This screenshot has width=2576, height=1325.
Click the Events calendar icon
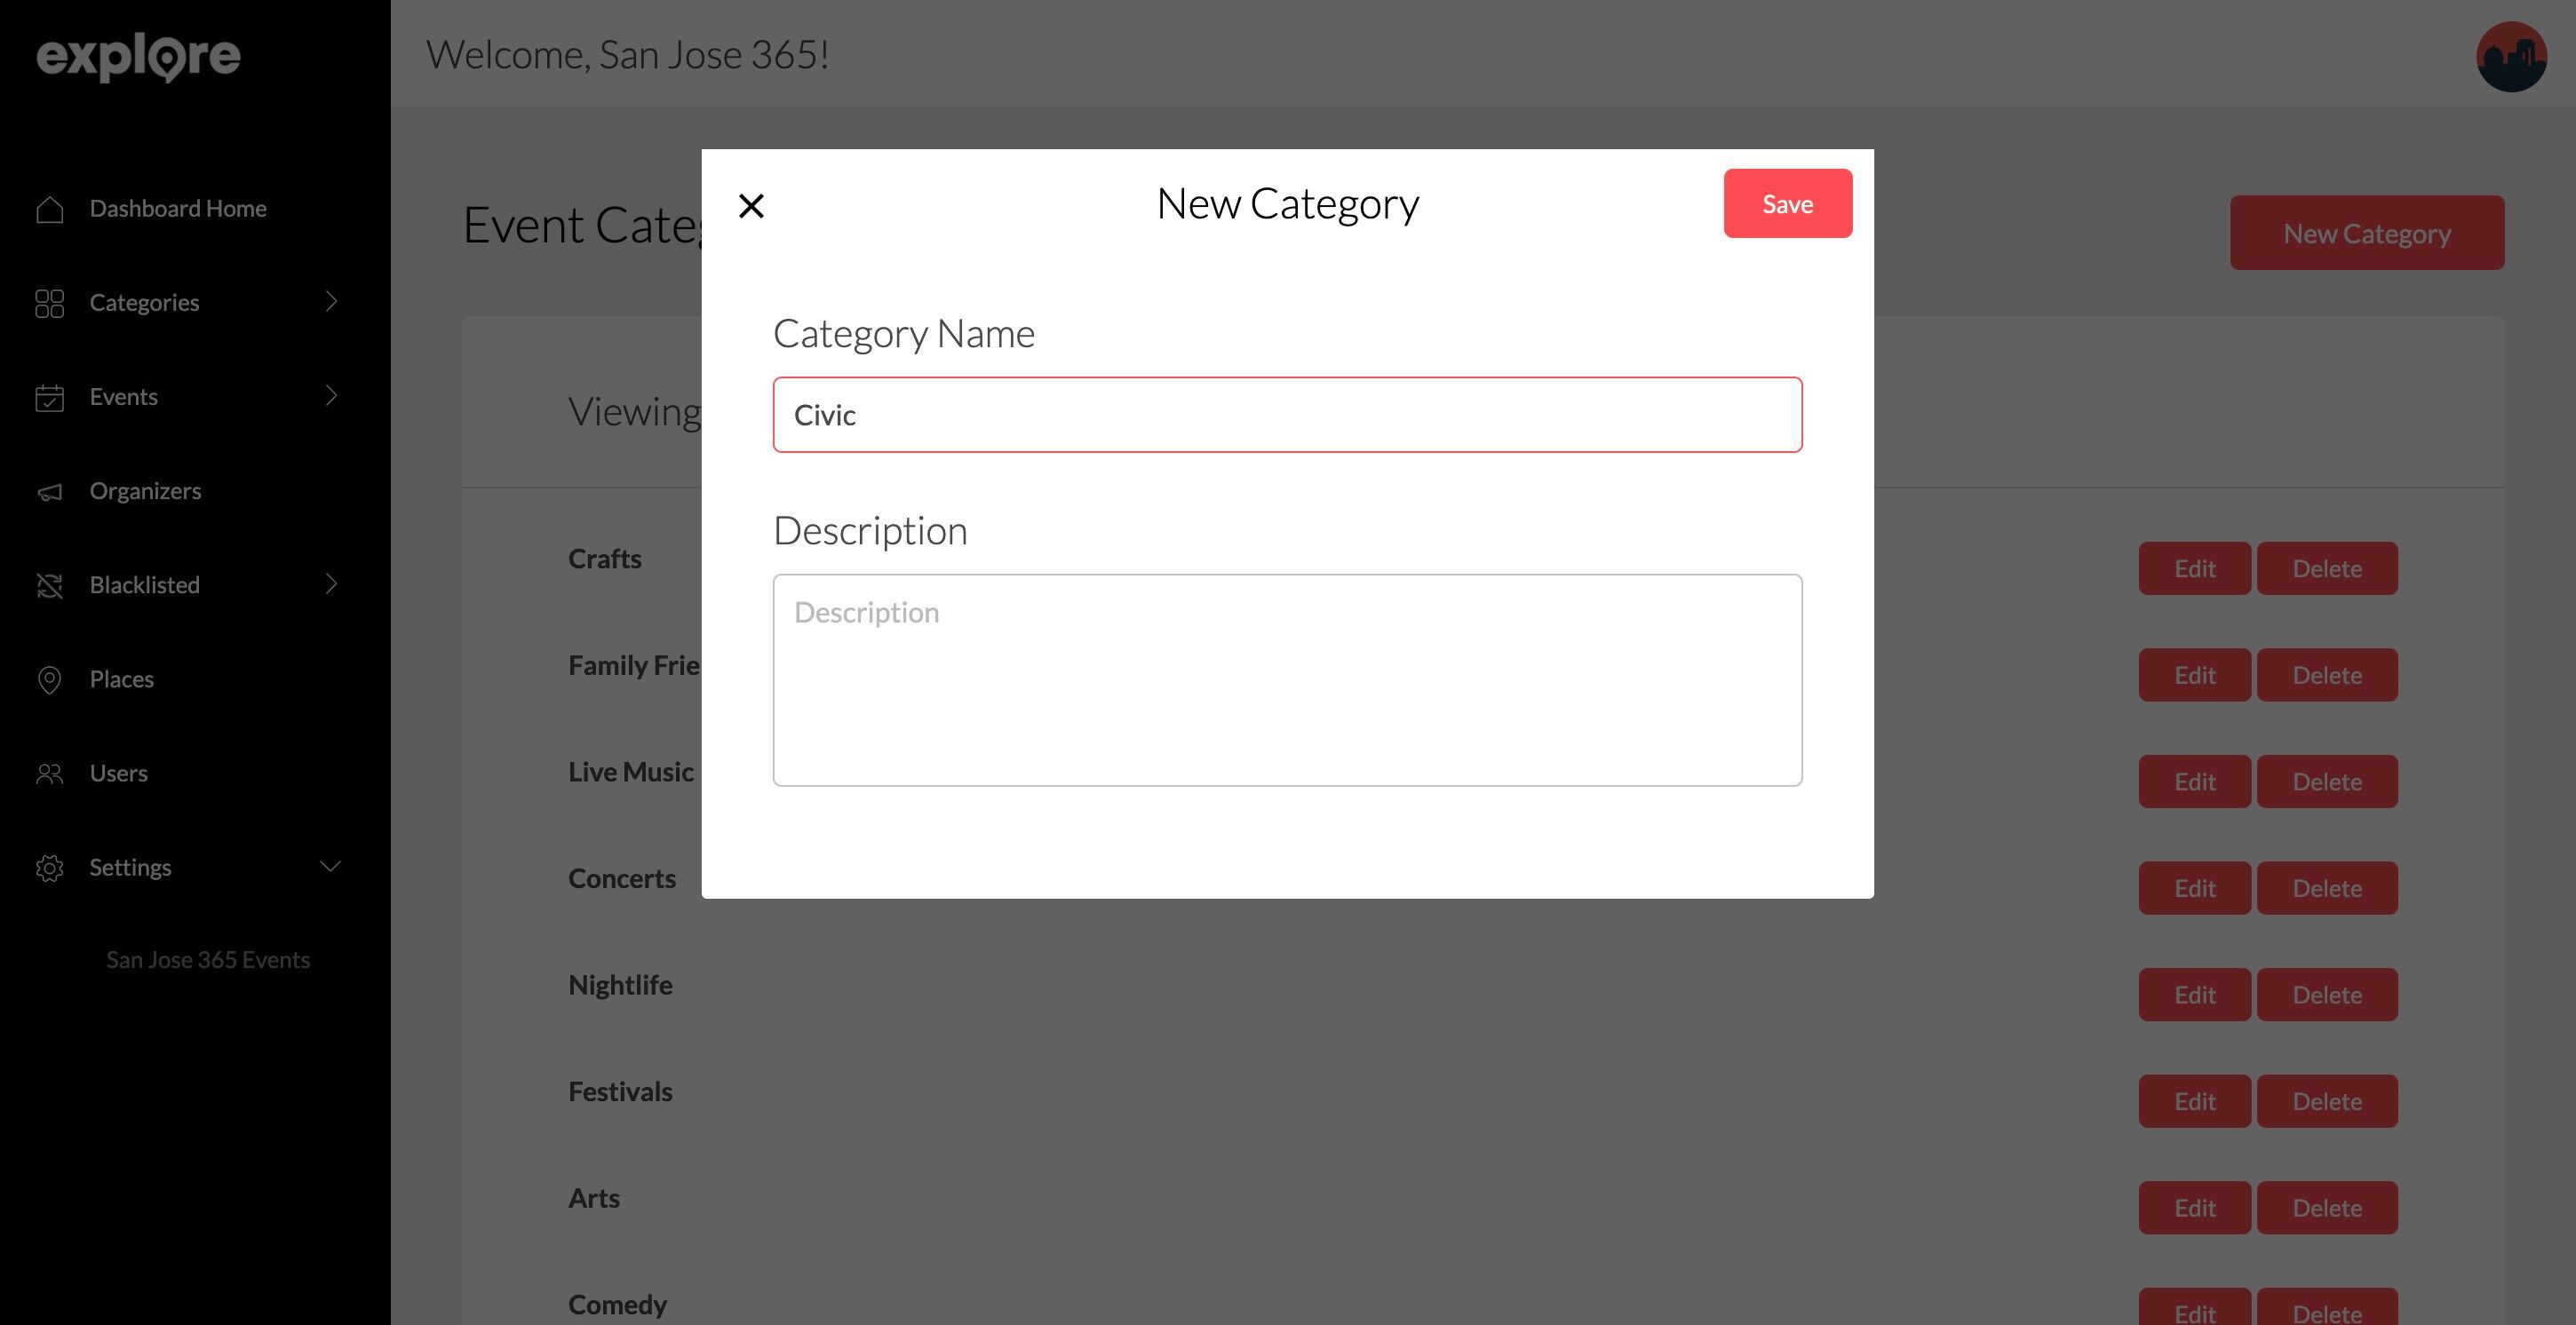tap(49, 397)
